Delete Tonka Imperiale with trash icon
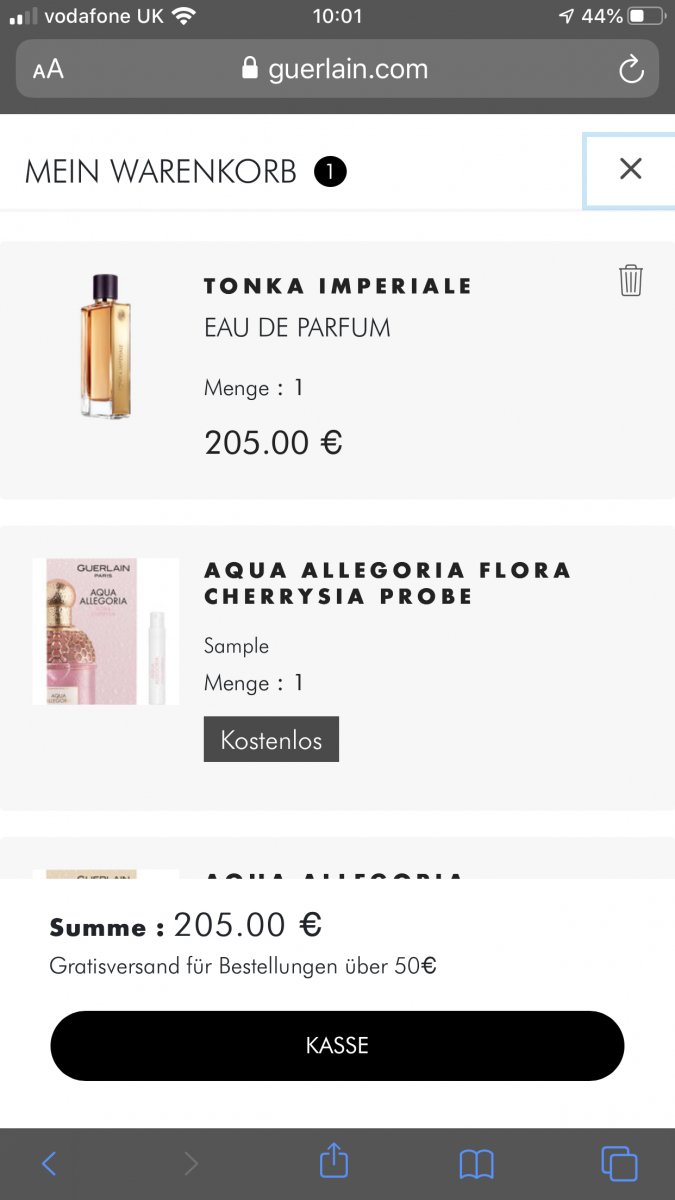Screen dimensions: 675x1200 (630, 280)
